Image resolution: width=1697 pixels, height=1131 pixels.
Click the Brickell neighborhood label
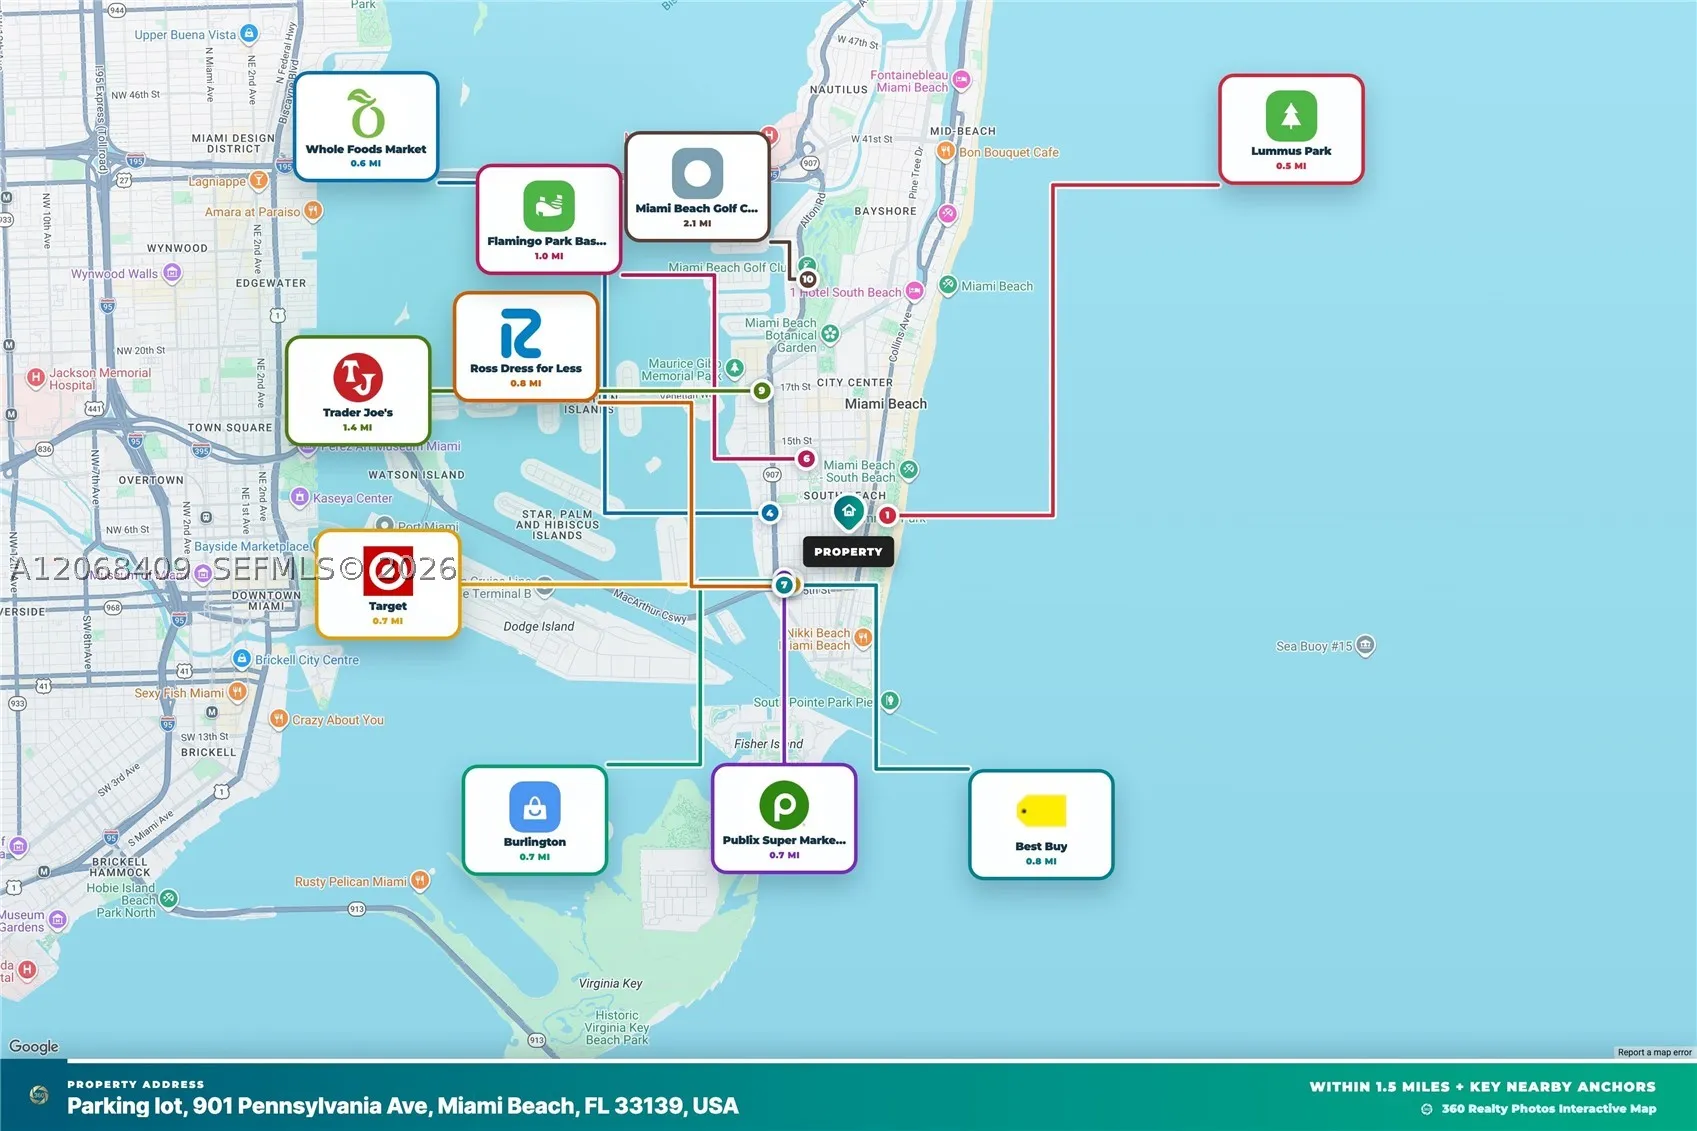click(x=209, y=752)
